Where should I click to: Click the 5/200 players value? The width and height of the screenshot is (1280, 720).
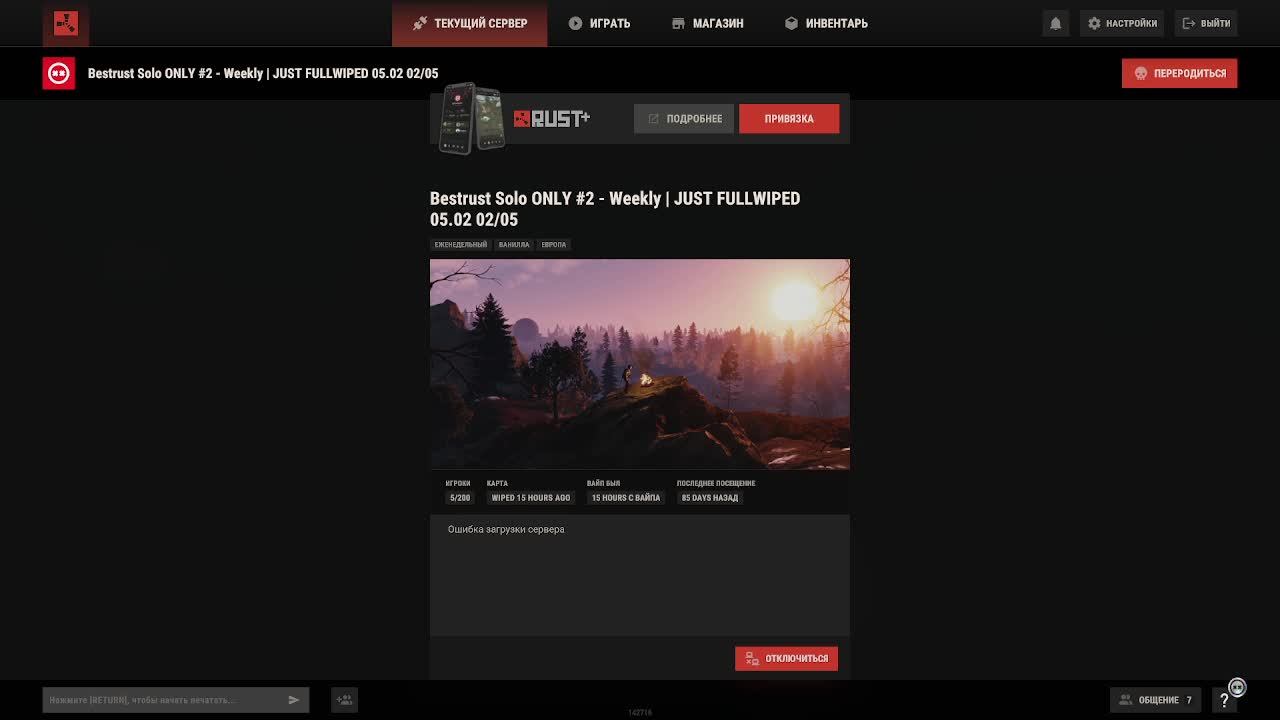(x=460, y=497)
